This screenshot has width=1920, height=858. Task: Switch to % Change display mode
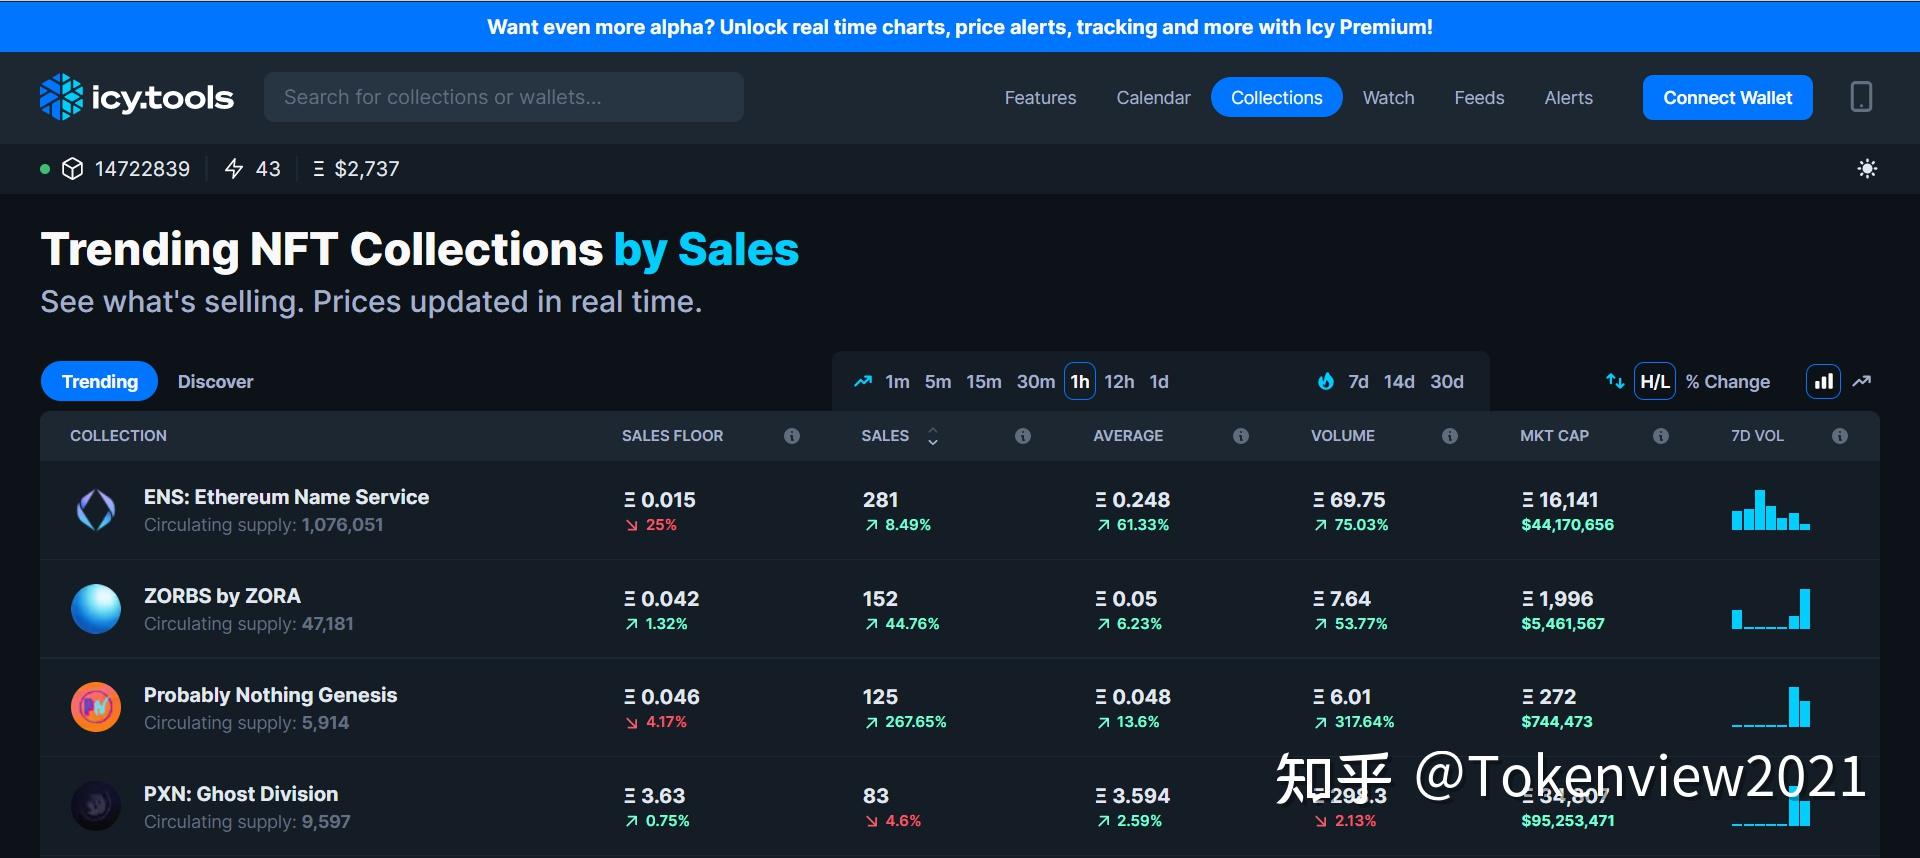click(1728, 382)
